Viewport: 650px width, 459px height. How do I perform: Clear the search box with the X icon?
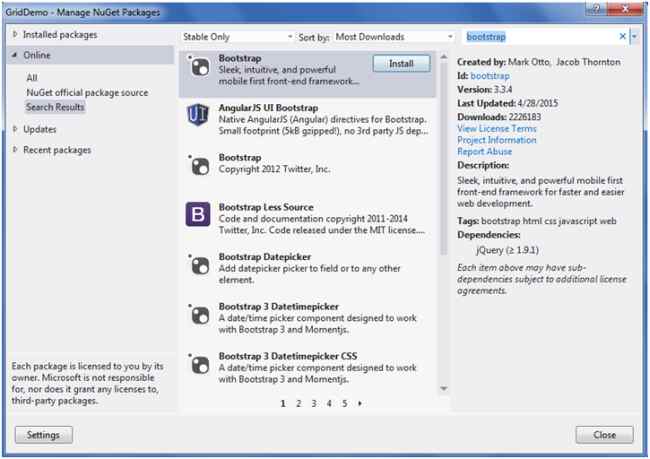[x=622, y=36]
